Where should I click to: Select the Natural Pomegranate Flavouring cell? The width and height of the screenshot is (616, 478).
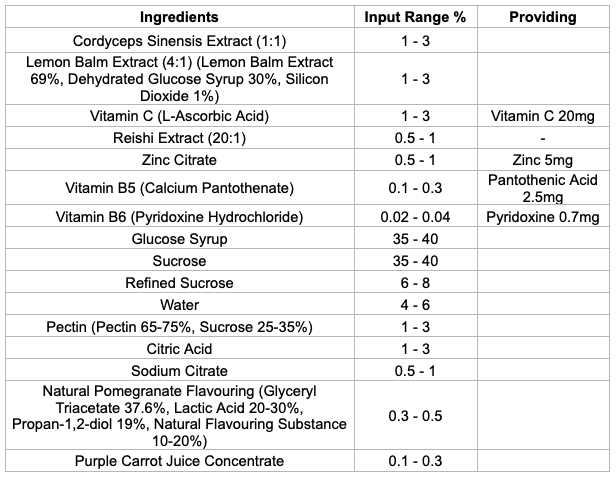(179, 416)
